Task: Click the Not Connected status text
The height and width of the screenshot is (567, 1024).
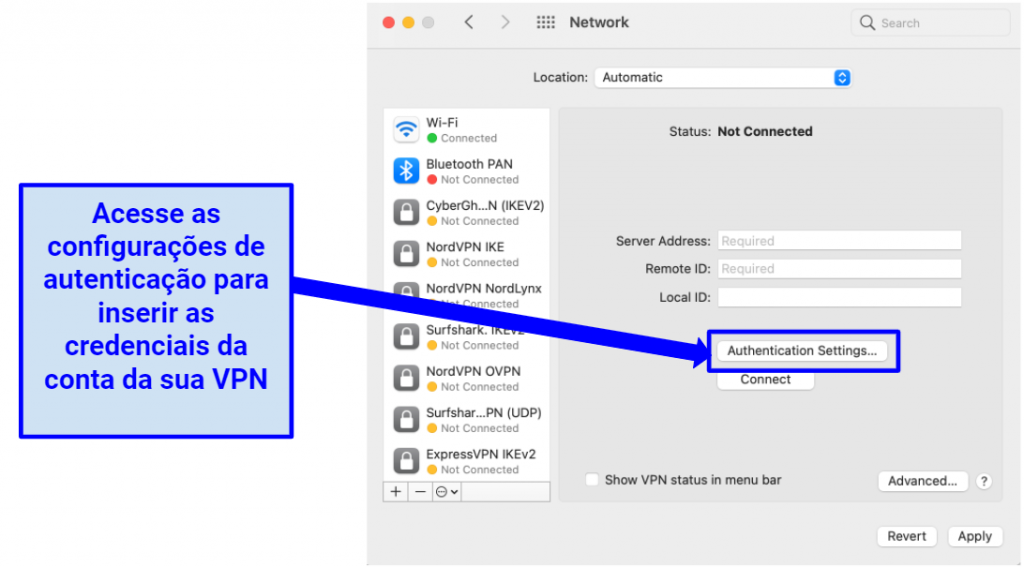Action: pyautogui.click(x=765, y=131)
